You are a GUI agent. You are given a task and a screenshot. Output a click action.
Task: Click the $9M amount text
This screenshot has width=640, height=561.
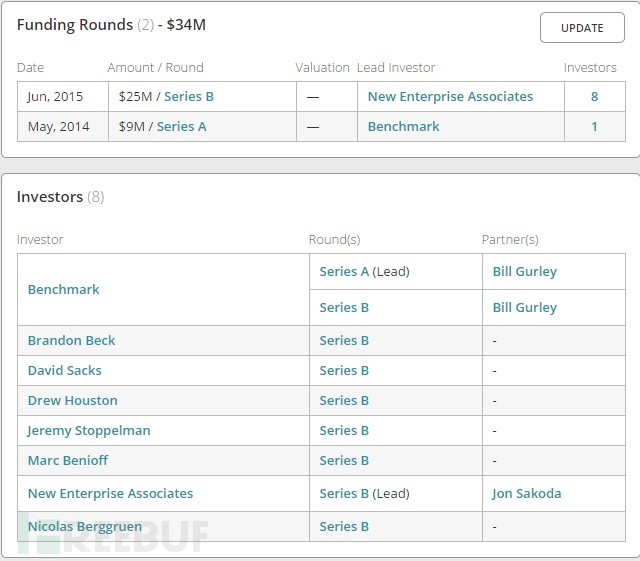(x=131, y=127)
